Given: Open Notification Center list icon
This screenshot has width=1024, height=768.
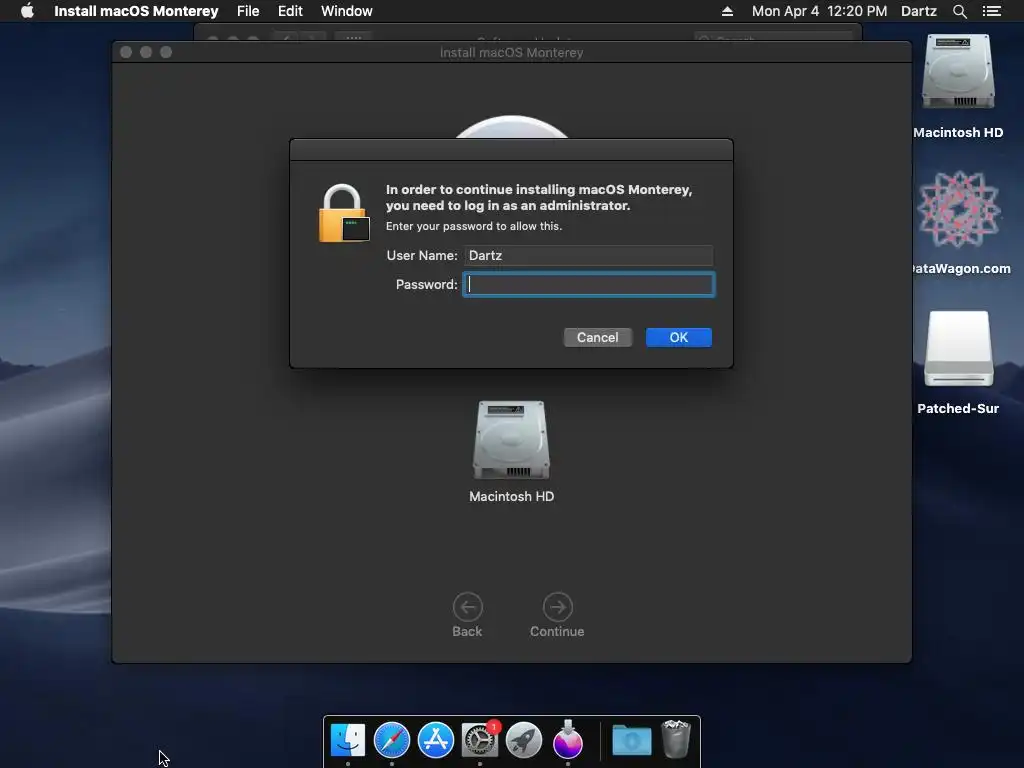Looking at the screenshot, I should 991,11.
